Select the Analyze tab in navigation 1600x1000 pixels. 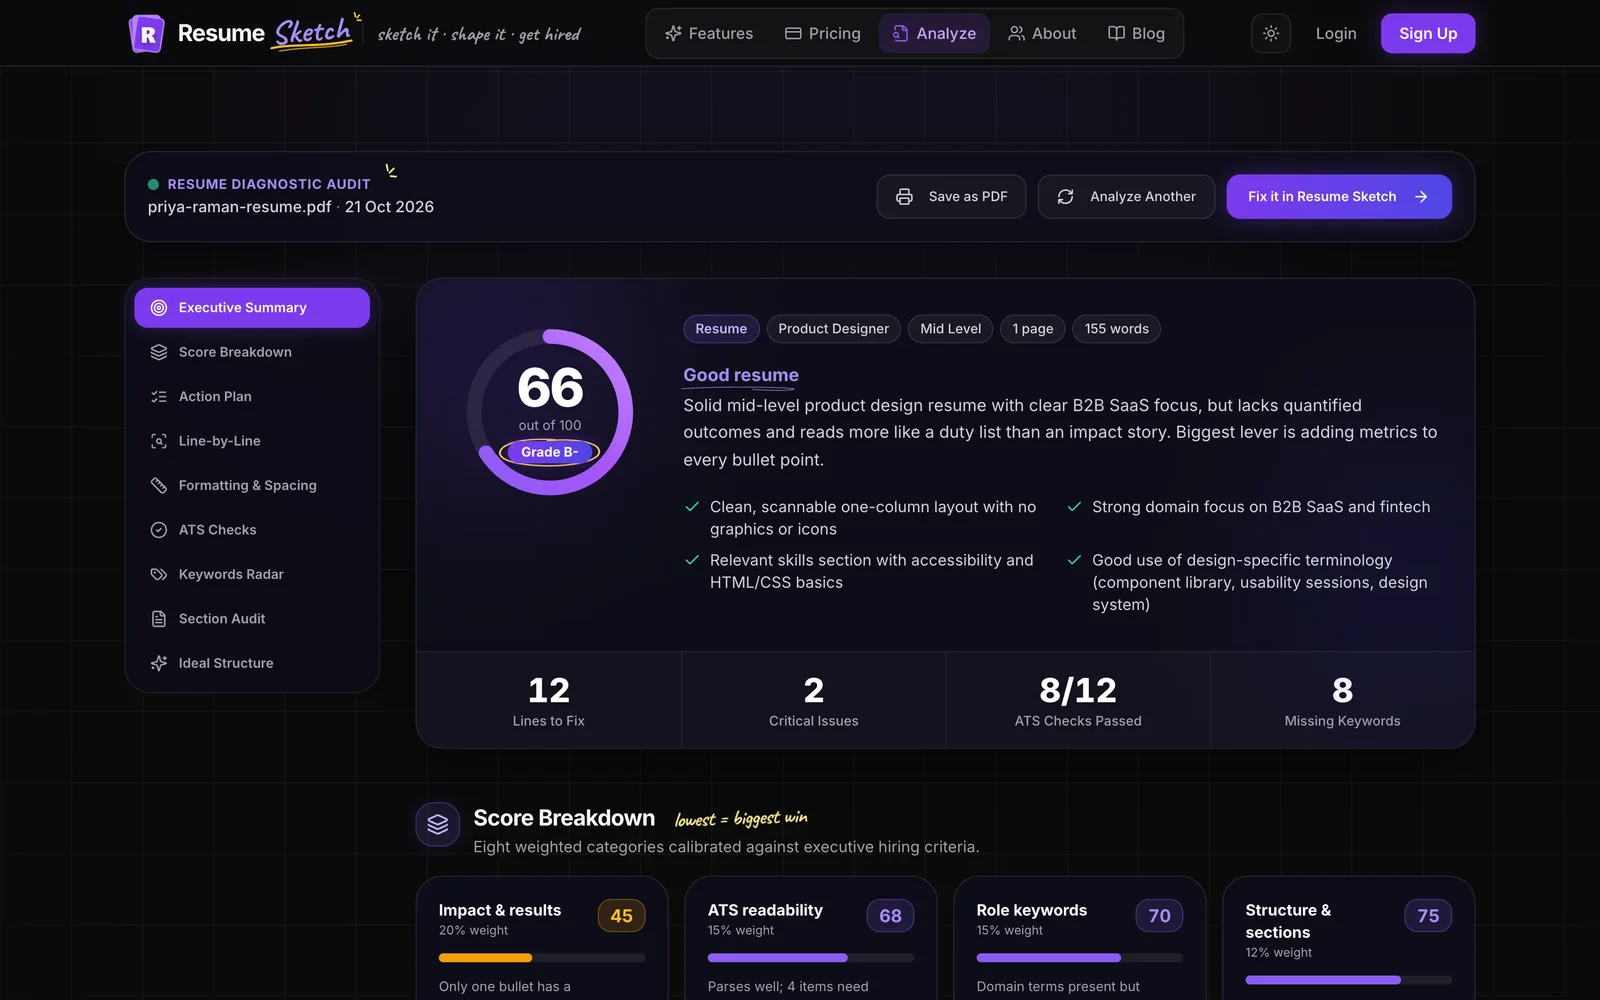click(x=934, y=33)
